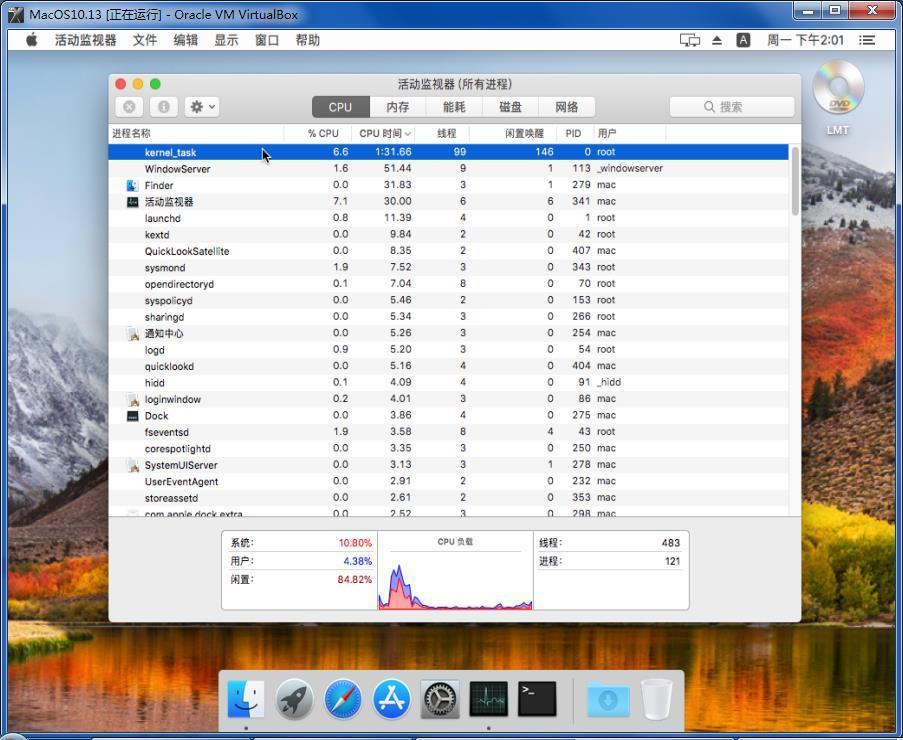Open Launchpad from the Dock
This screenshot has height=740, width=903.
click(x=294, y=699)
